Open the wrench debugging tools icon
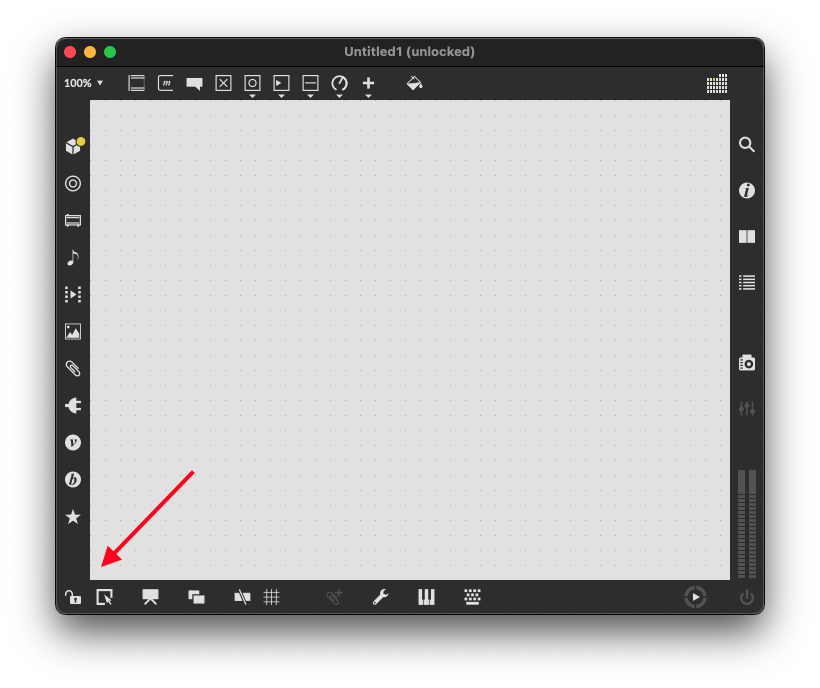Viewport: 820px width, 688px height. tap(380, 597)
